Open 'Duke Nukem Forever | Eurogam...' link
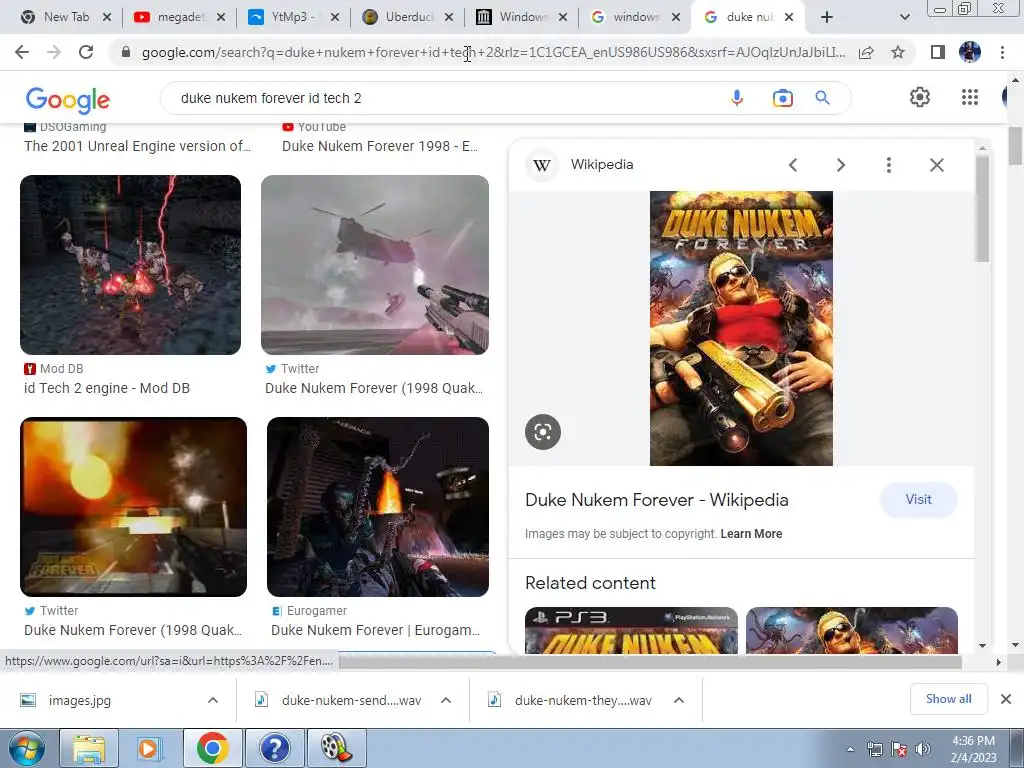This screenshot has width=1024, height=768. coord(376,630)
